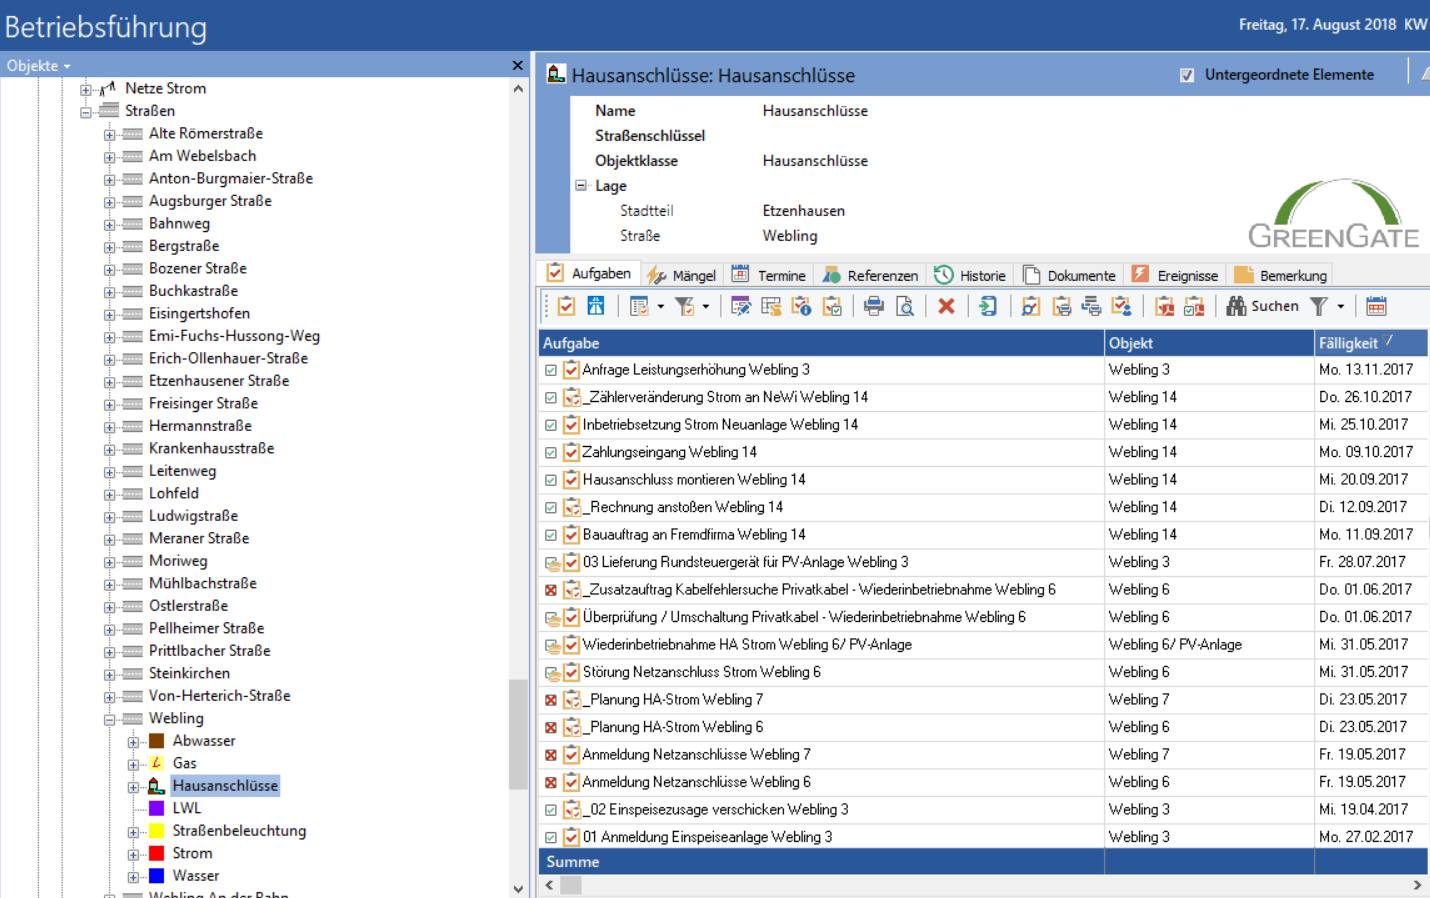This screenshot has height=898, width=1430.
Task: Toggle the Untergeordnete Elemente checkbox
Action: tap(1187, 75)
